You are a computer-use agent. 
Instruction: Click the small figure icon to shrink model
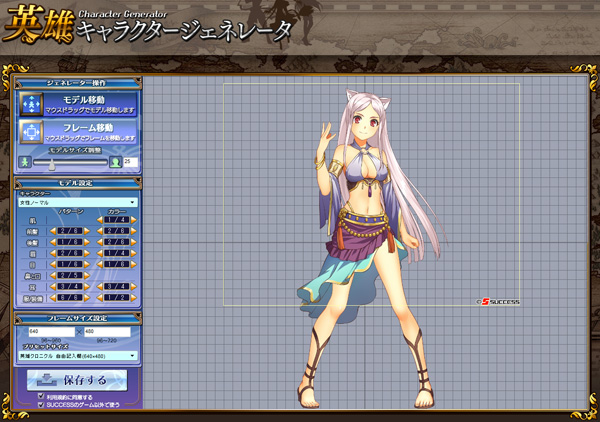point(25,162)
